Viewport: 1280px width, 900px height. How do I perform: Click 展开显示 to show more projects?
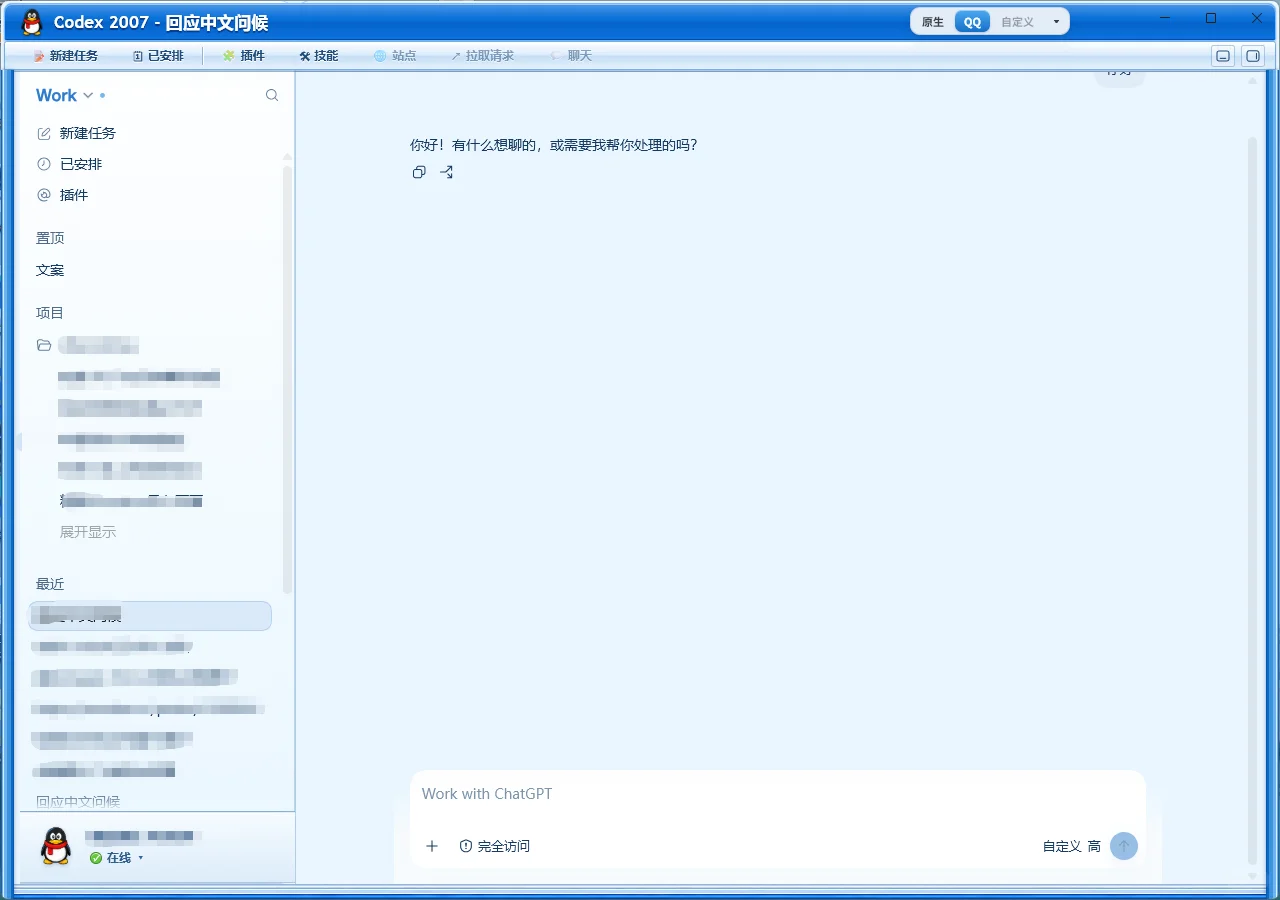click(88, 532)
